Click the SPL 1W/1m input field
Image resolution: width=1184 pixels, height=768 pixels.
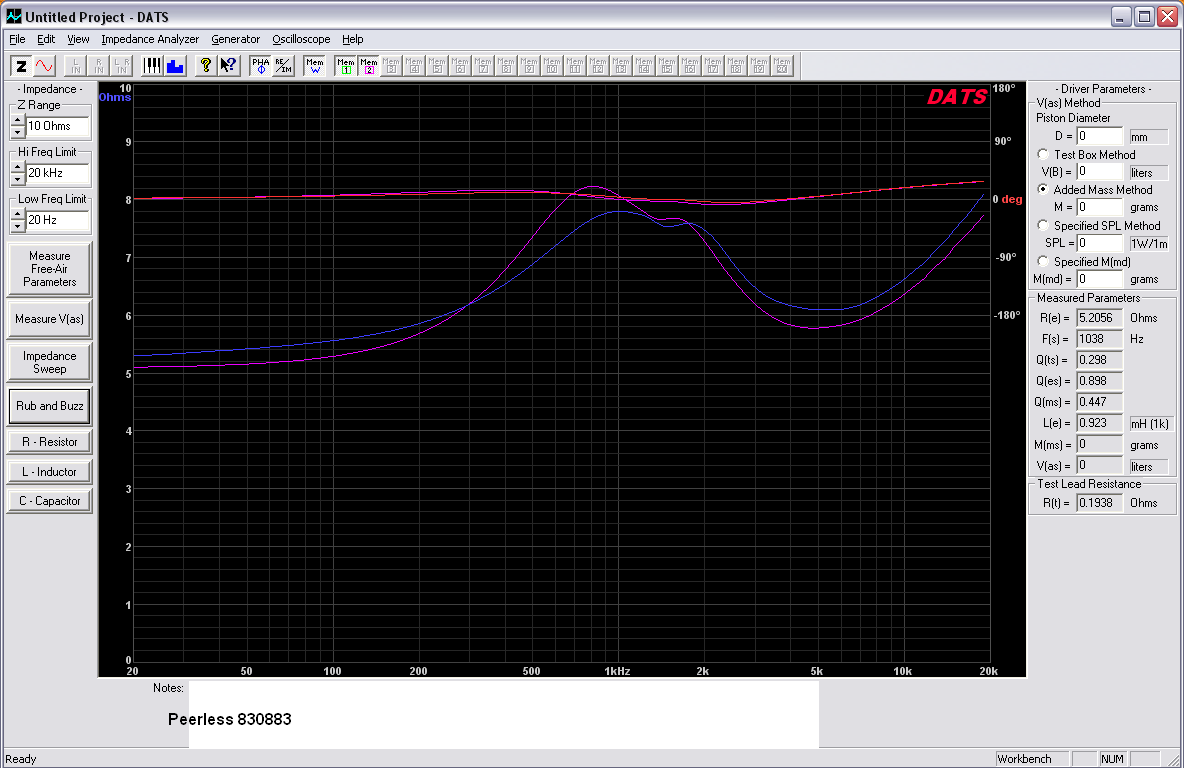[x=1099, y=243]
